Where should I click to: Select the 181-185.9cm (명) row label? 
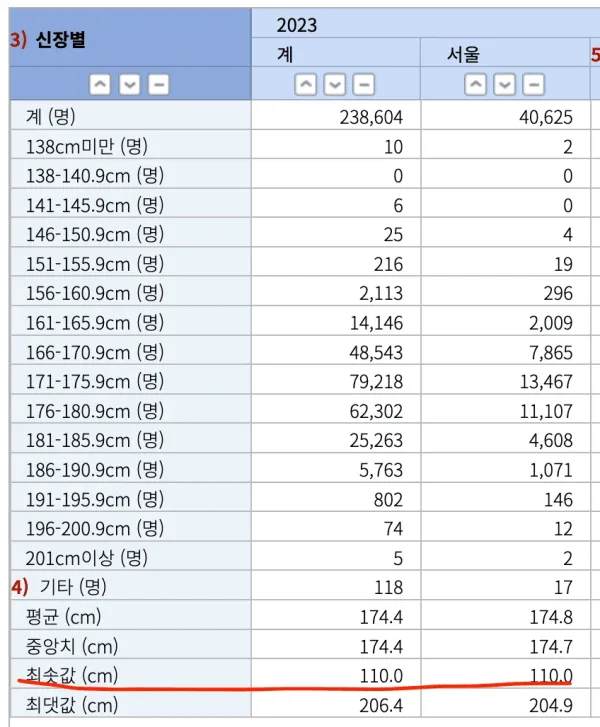pyautogui.click(x=95, y=440)
